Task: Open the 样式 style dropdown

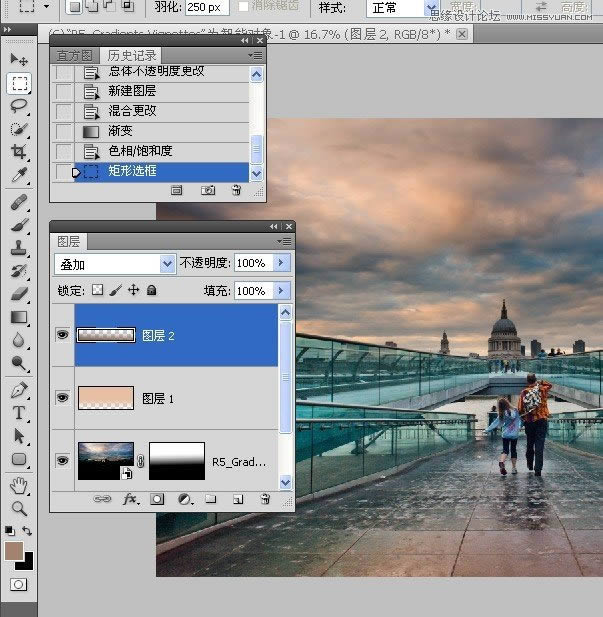Action: (x=432, y=8)
